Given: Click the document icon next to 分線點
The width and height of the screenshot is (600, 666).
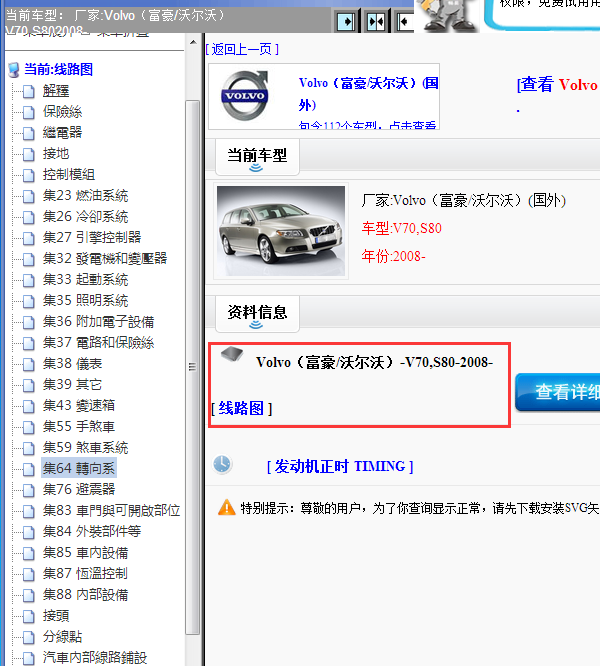Looking at the screenshot, I should (28, 638).
